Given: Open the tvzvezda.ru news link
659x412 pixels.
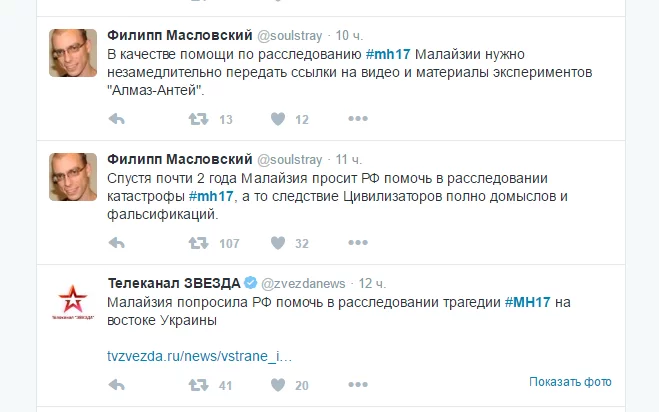Looking at the screenshot, I should click(x=200, y=356).
